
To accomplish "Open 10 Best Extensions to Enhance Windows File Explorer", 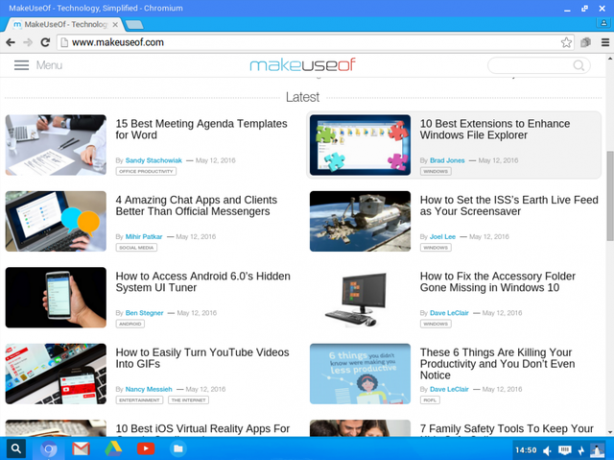I will [x=495, y=129].
